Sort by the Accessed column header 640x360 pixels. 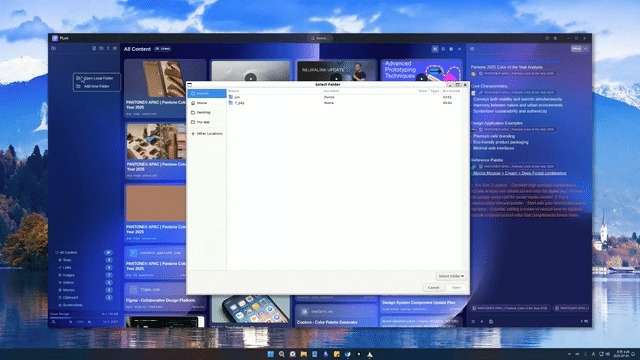click(451, 91)
